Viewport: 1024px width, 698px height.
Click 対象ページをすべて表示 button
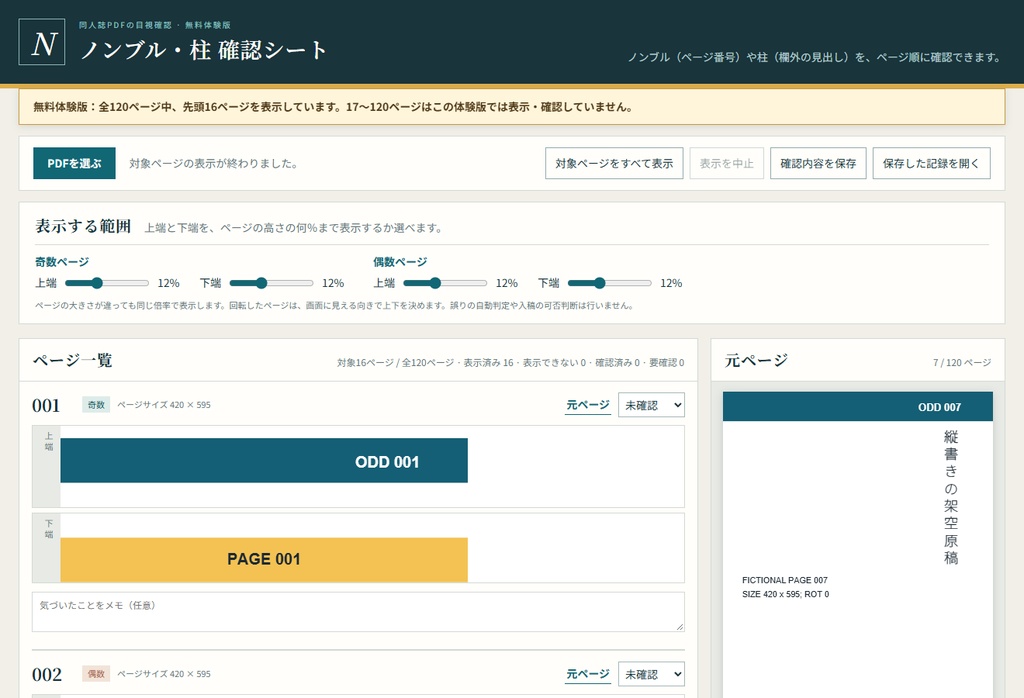coord(614,163)
